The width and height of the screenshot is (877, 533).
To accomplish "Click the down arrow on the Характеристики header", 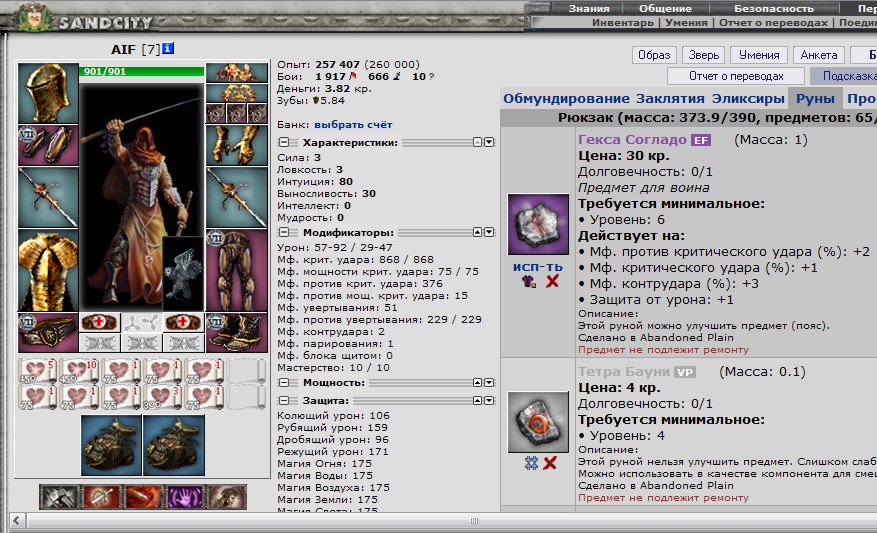I will (x=489, y=142).
